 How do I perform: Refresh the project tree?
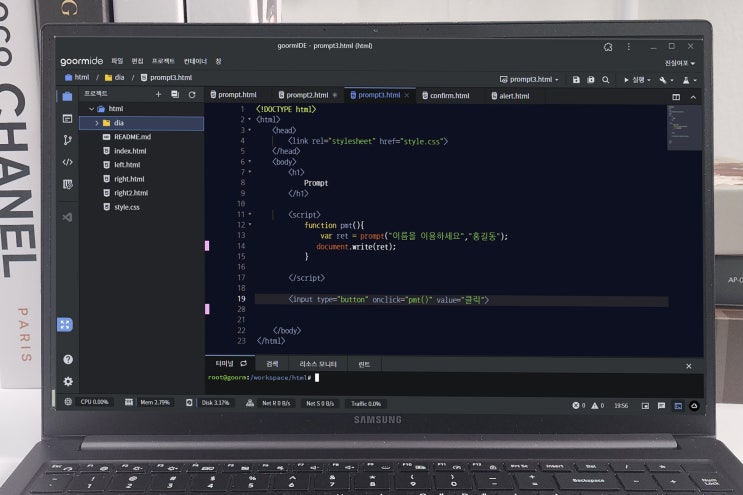pos(192,94)
